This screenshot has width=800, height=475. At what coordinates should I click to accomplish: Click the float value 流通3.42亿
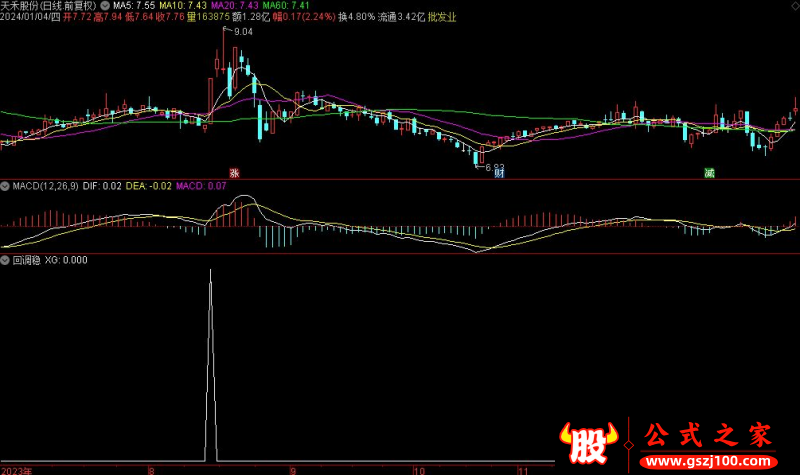(x=402, y=17)
